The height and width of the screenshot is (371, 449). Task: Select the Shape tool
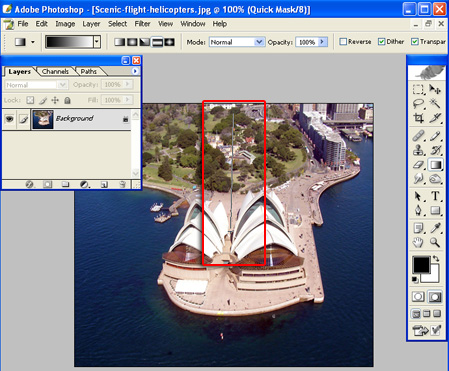[435, 210]
